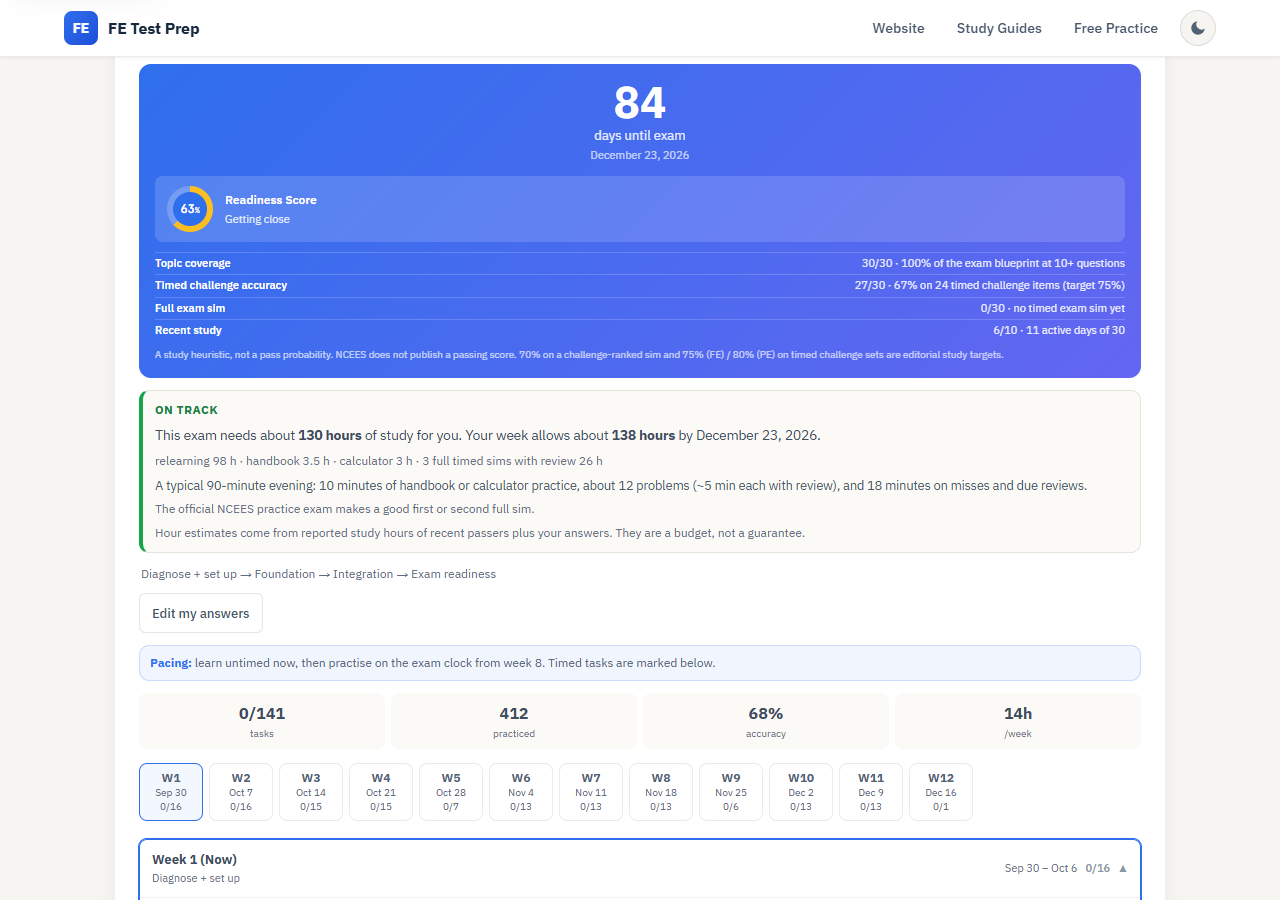The image size is (1280, 900).
Task: Click the ON TRACK status label
Action: (186, 410)
